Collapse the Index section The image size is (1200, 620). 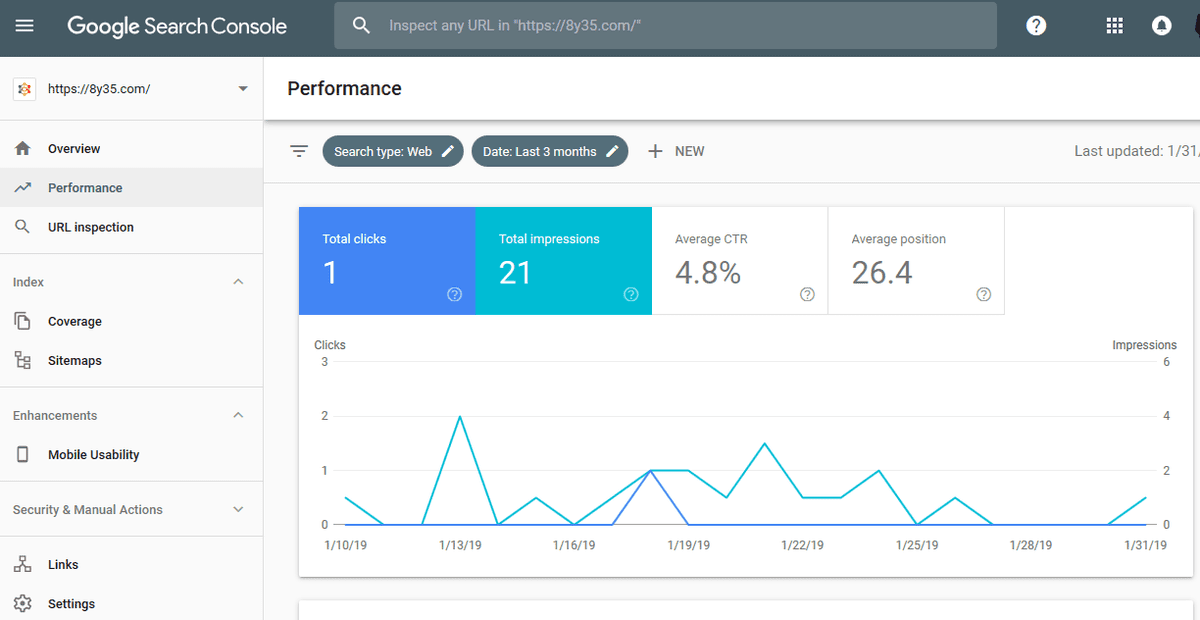point(238,282)
